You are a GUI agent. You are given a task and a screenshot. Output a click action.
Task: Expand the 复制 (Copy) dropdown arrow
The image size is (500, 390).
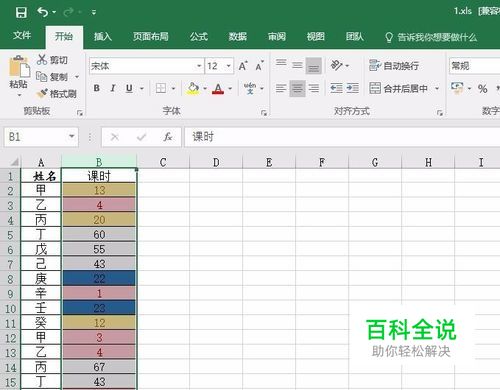point(77,77)
